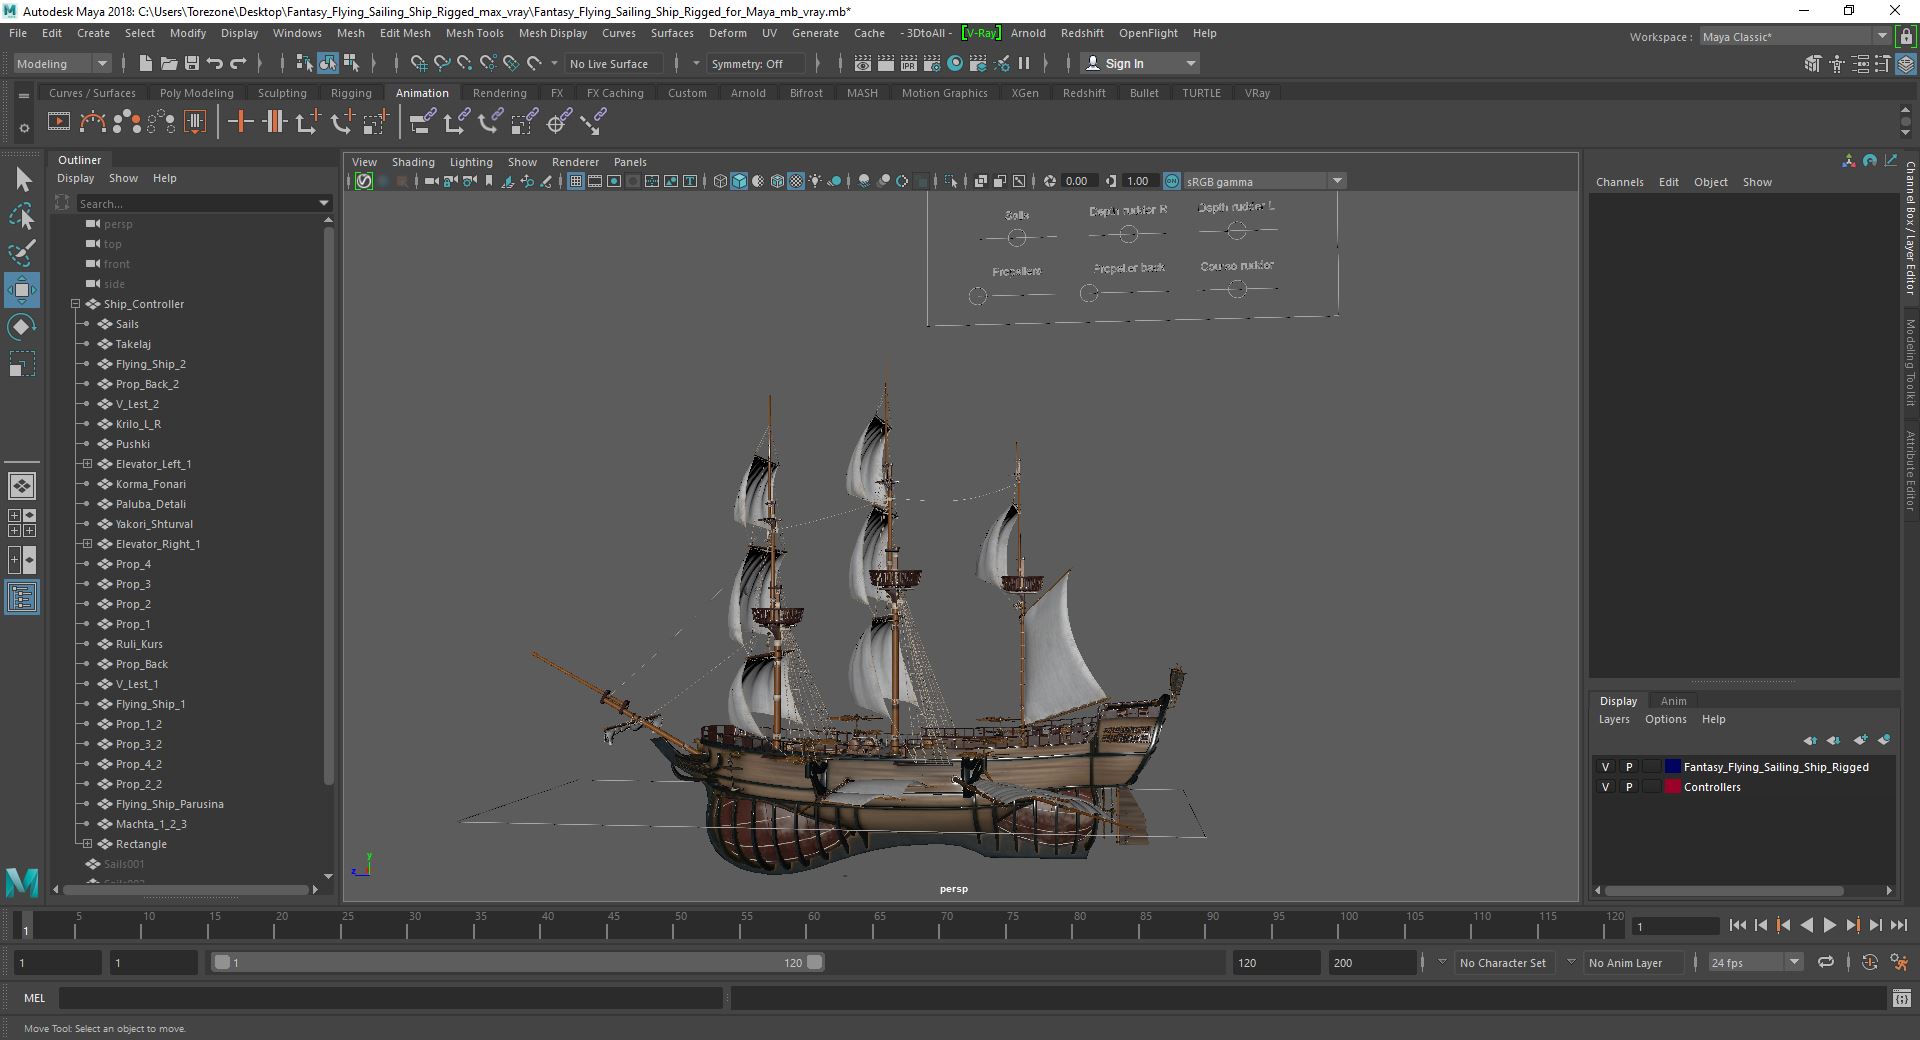This screenshot has width=1920, height=1040.
Task: Toggle playback P of Fantasy_Flying_Sailing_Ship_Rigged layer
Action: pos(1629,767)
